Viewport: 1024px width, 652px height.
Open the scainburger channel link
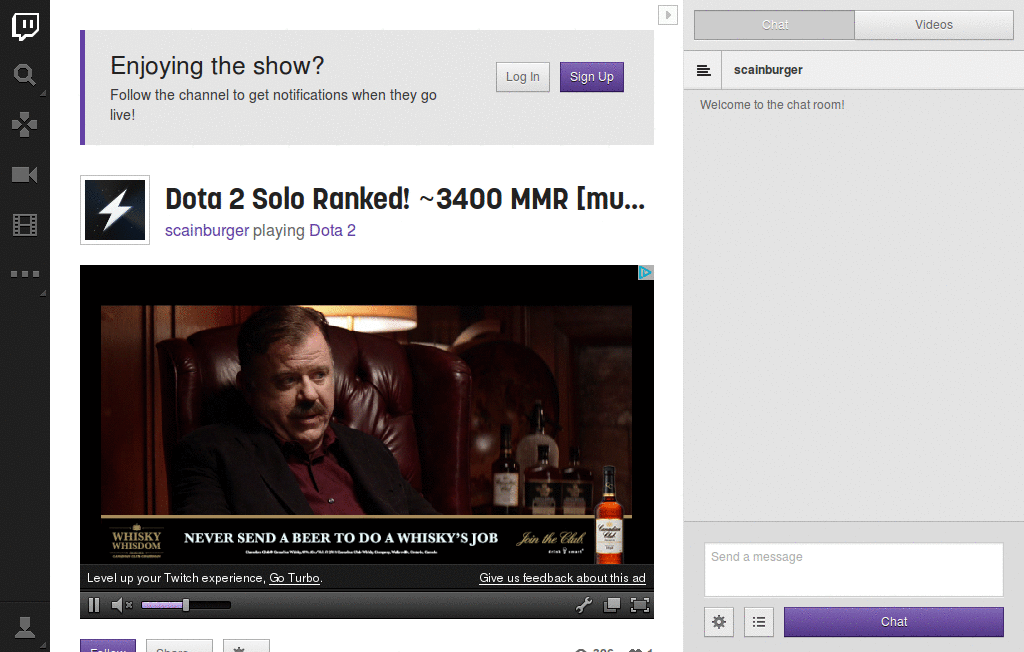pyautogui.click(x=206, y=231)
